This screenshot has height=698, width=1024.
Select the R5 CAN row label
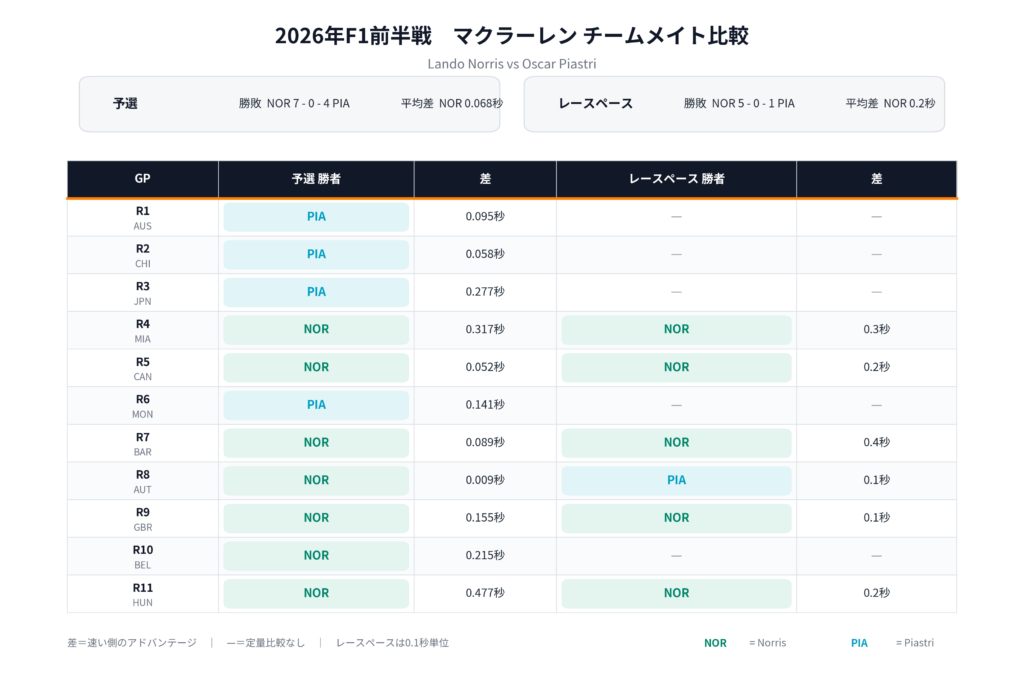[142, 369]
